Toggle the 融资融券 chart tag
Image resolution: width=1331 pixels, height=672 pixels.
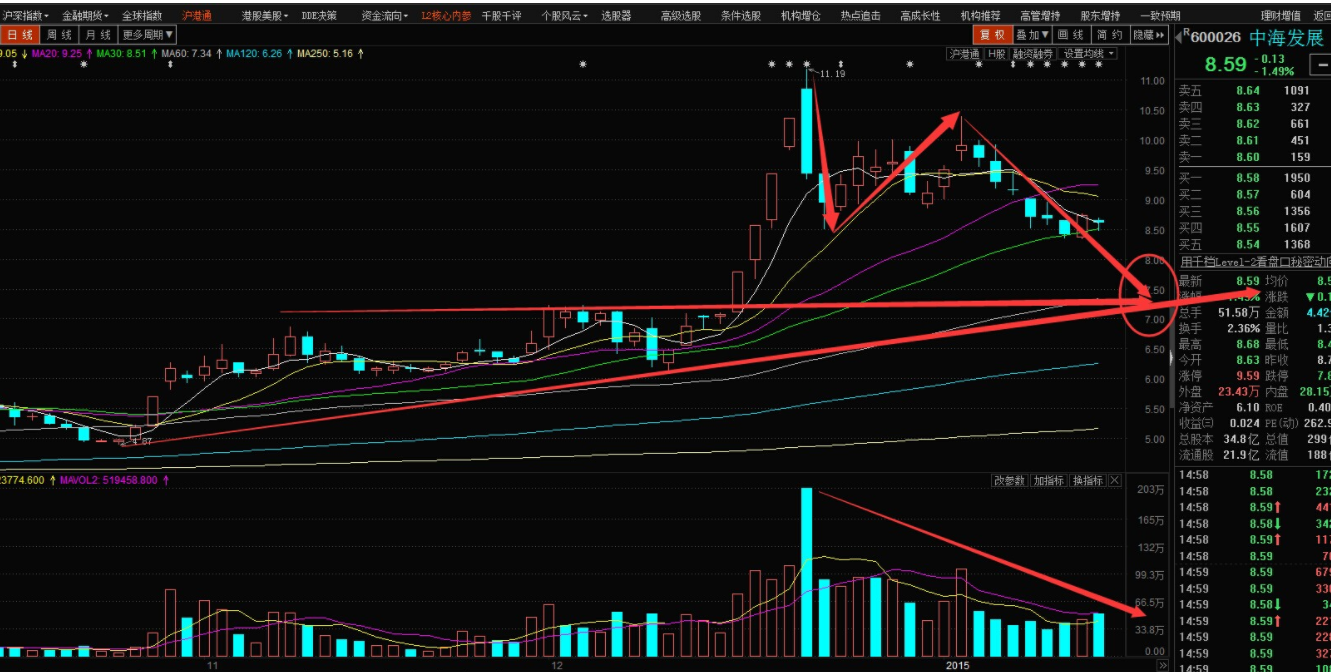(1033, 54)
